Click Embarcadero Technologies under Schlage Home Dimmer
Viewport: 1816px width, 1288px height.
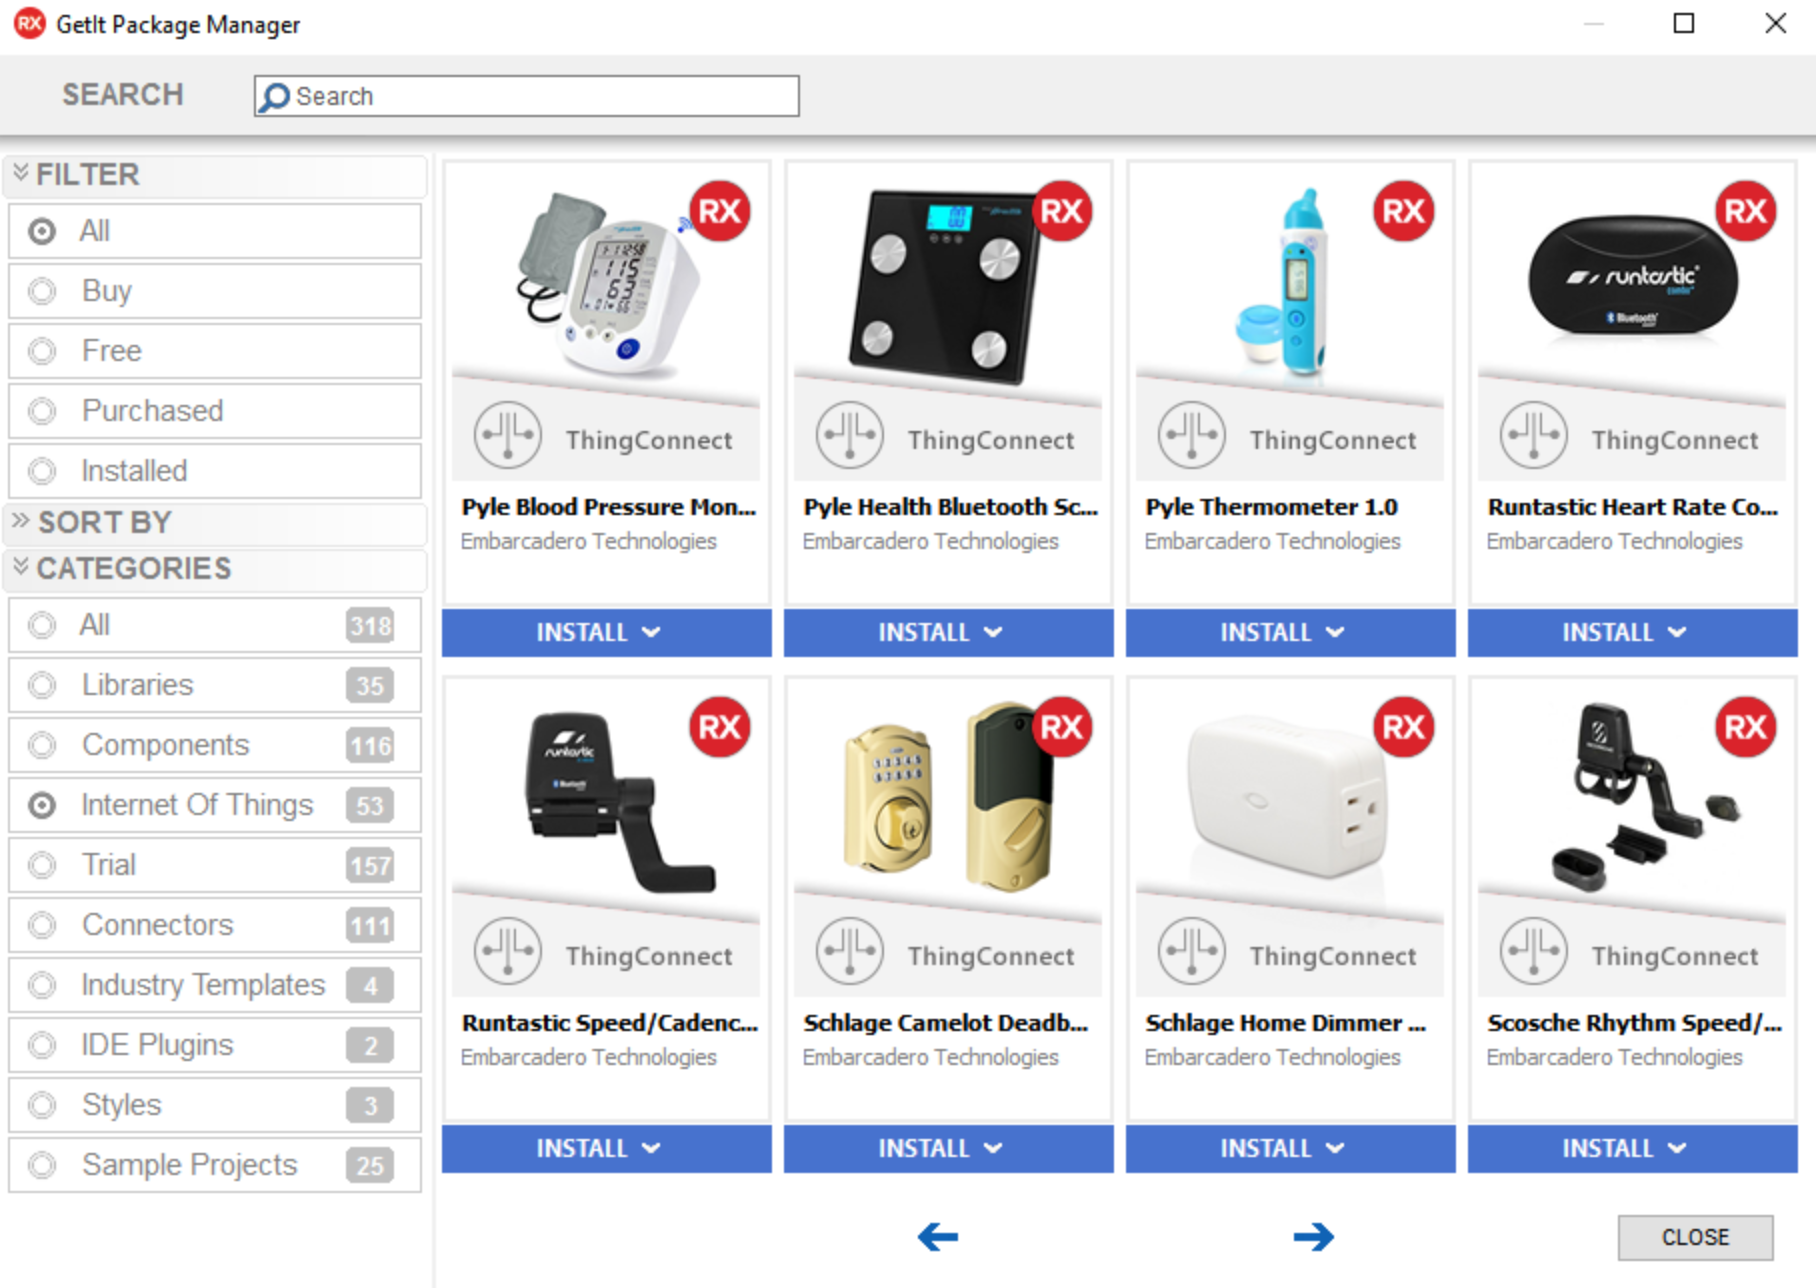click(x=1272, y=1057)
